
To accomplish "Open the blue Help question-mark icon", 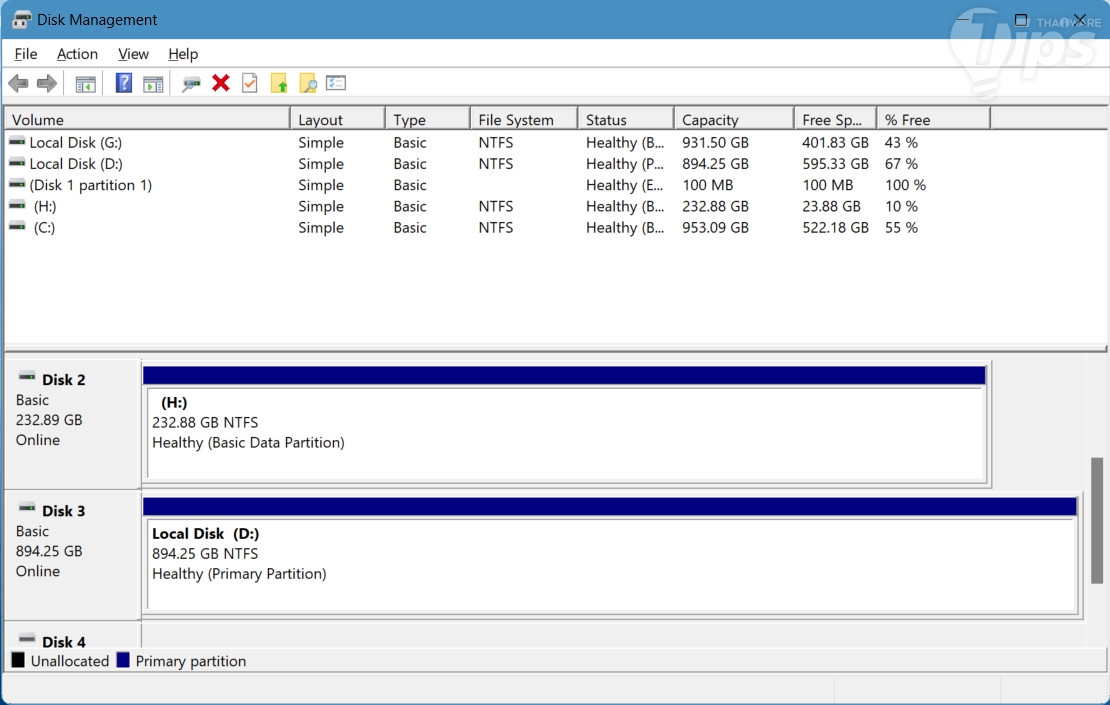I will [124, 84].
